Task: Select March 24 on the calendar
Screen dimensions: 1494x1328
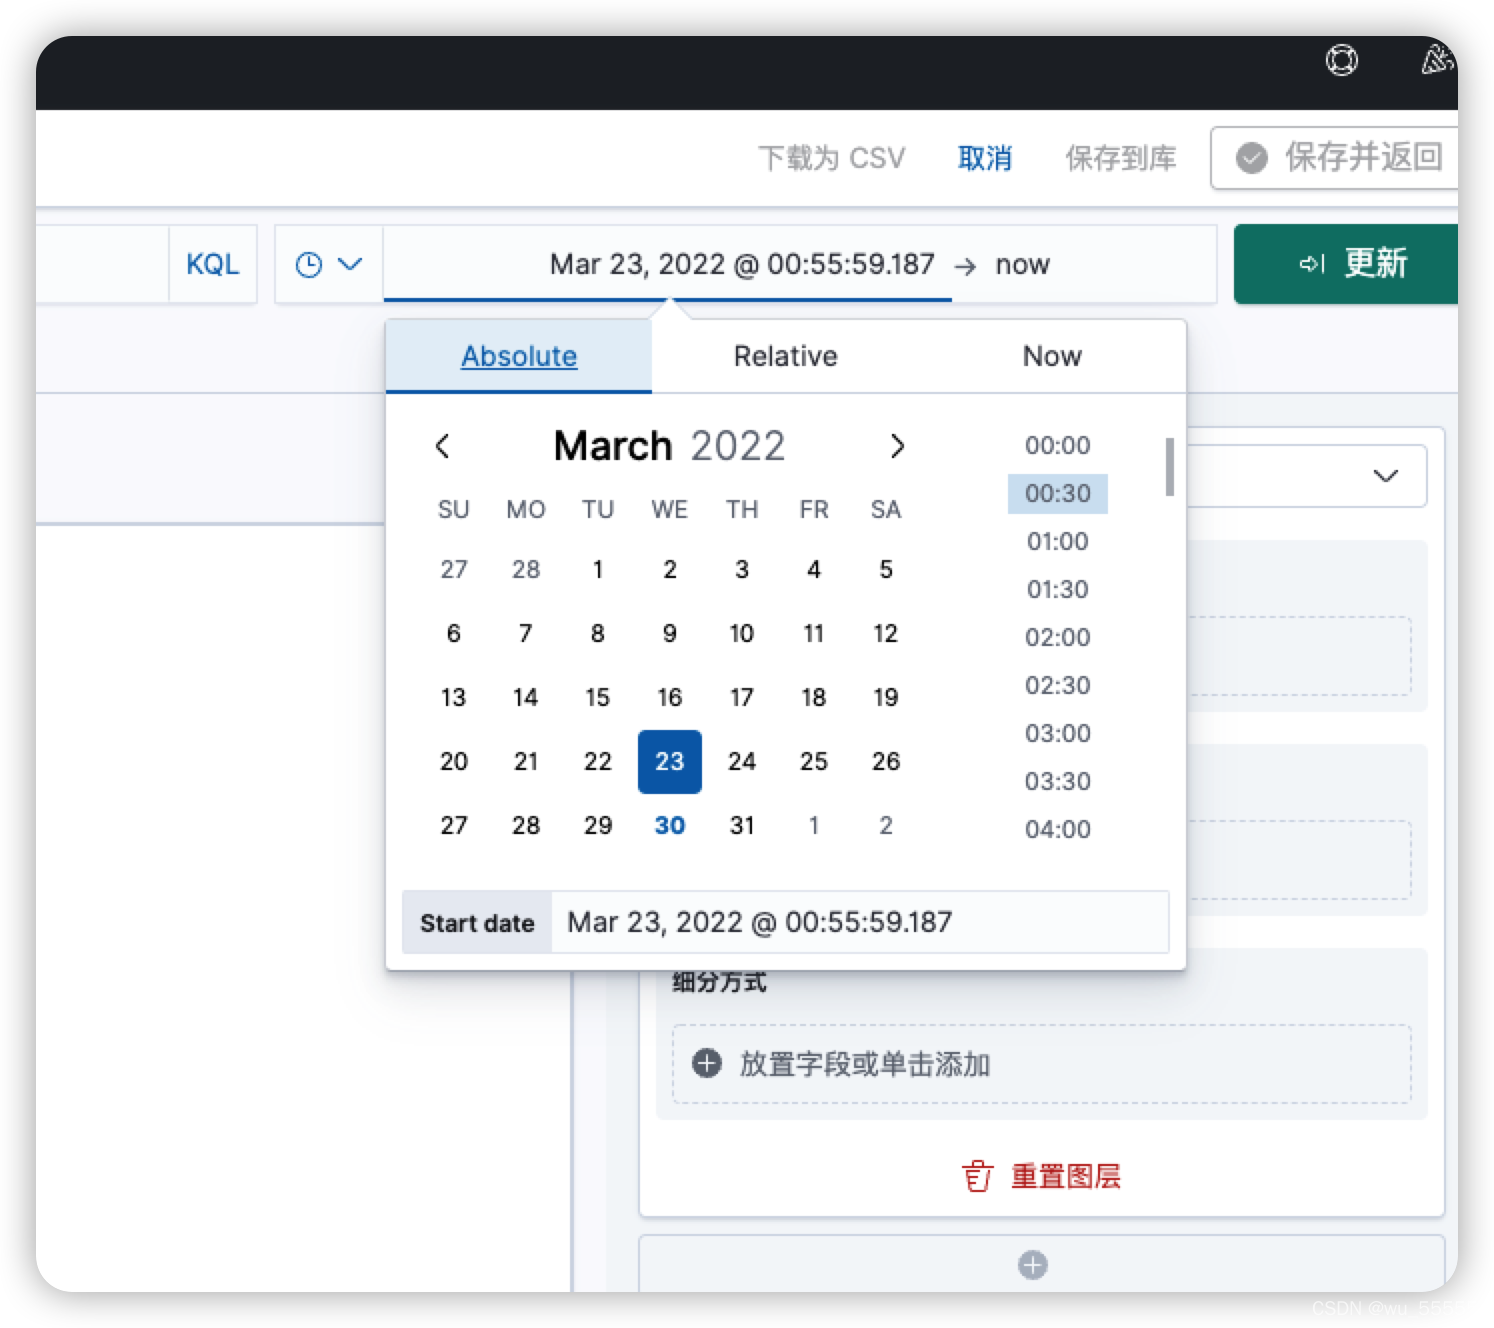Action: click(x=742, y=762)
